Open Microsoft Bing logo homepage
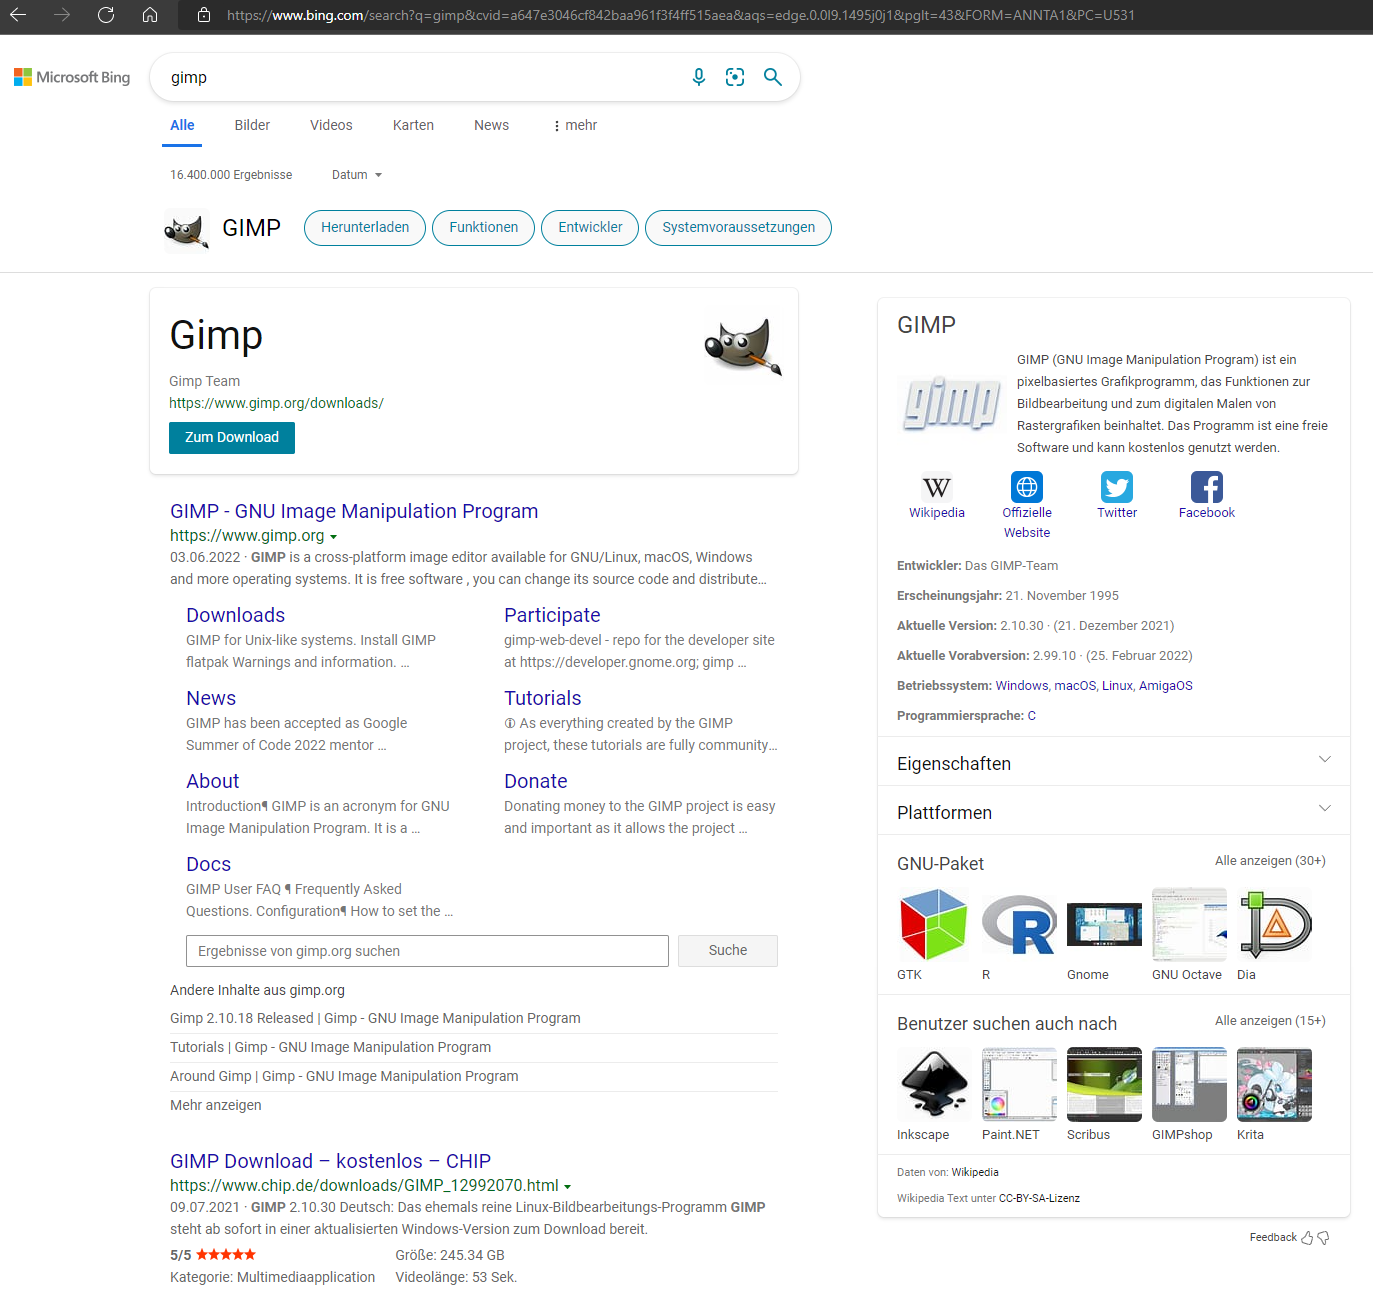The width and height of the screenshot is (1373, 1298). coord(72,77)
